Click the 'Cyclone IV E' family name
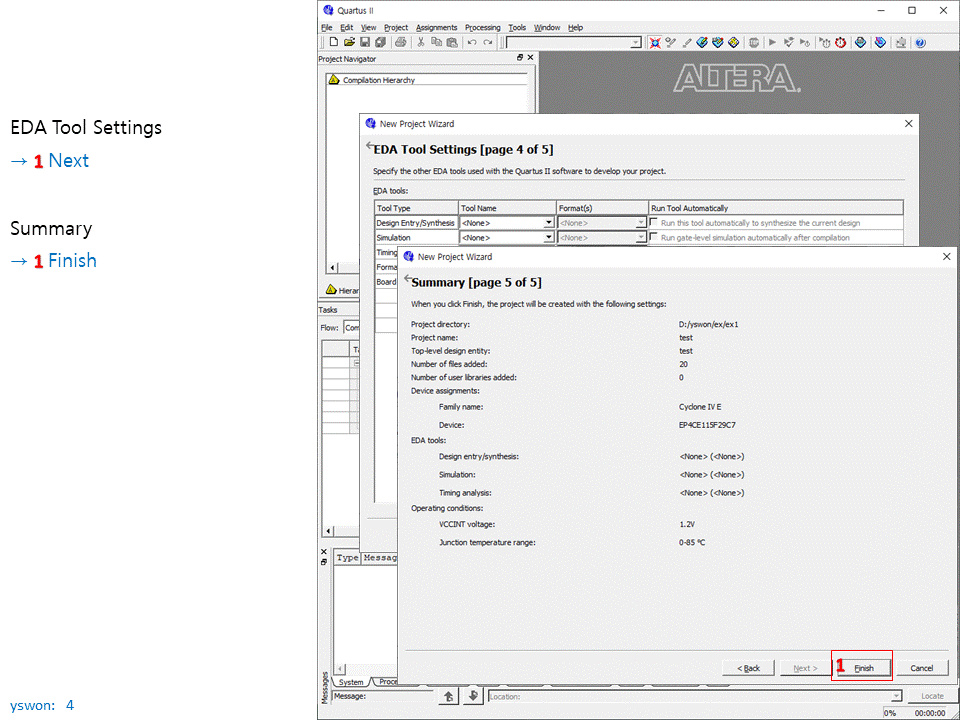The image size is (960, 720). coord(700,407)
